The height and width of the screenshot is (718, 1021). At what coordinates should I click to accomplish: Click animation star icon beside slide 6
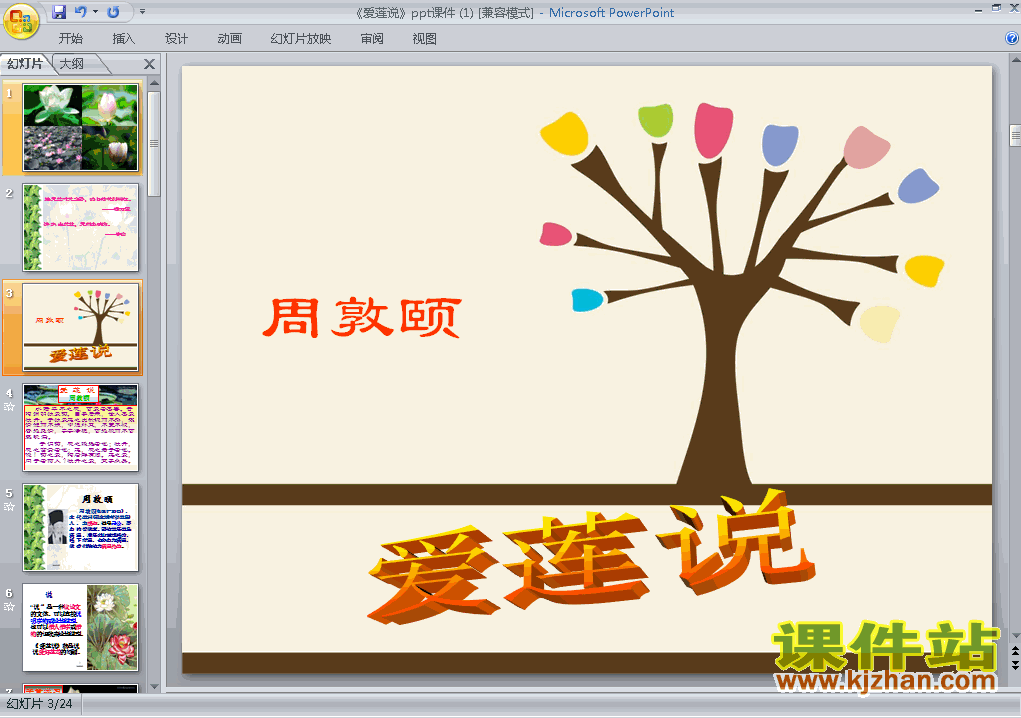(x=9, y=607)
